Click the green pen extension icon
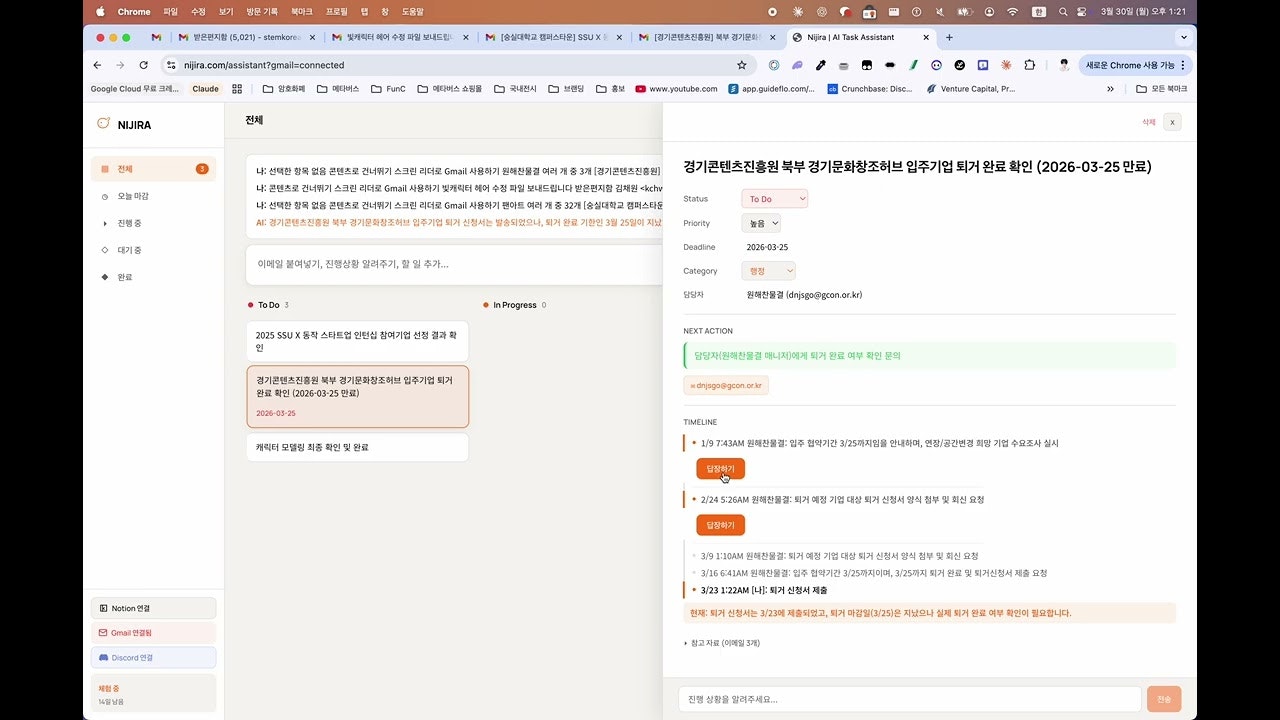 coord(914,65)
